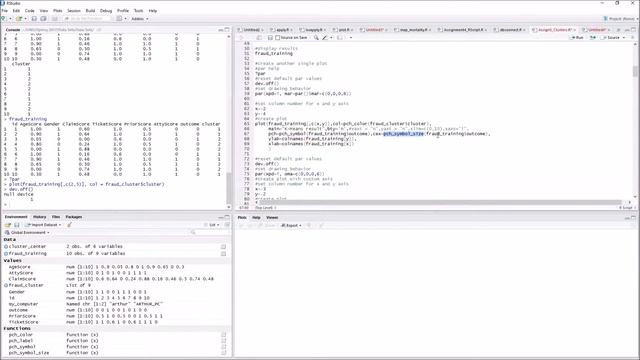Open the new file dropdown arrow
This screenshot has height=360, width=640.
pos(10,19)
